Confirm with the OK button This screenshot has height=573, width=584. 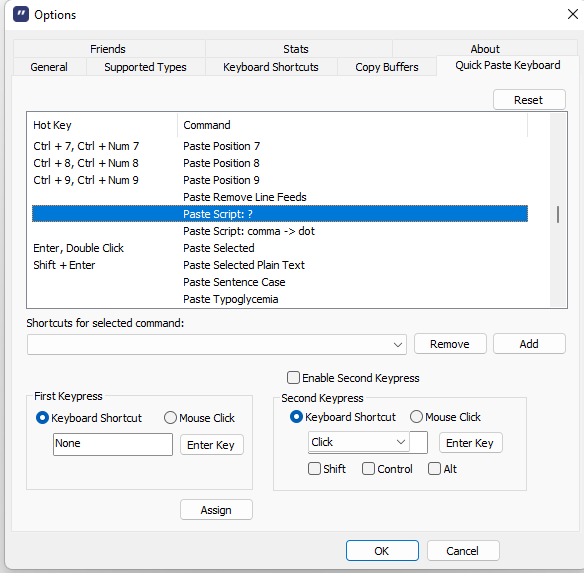point(382,551)
